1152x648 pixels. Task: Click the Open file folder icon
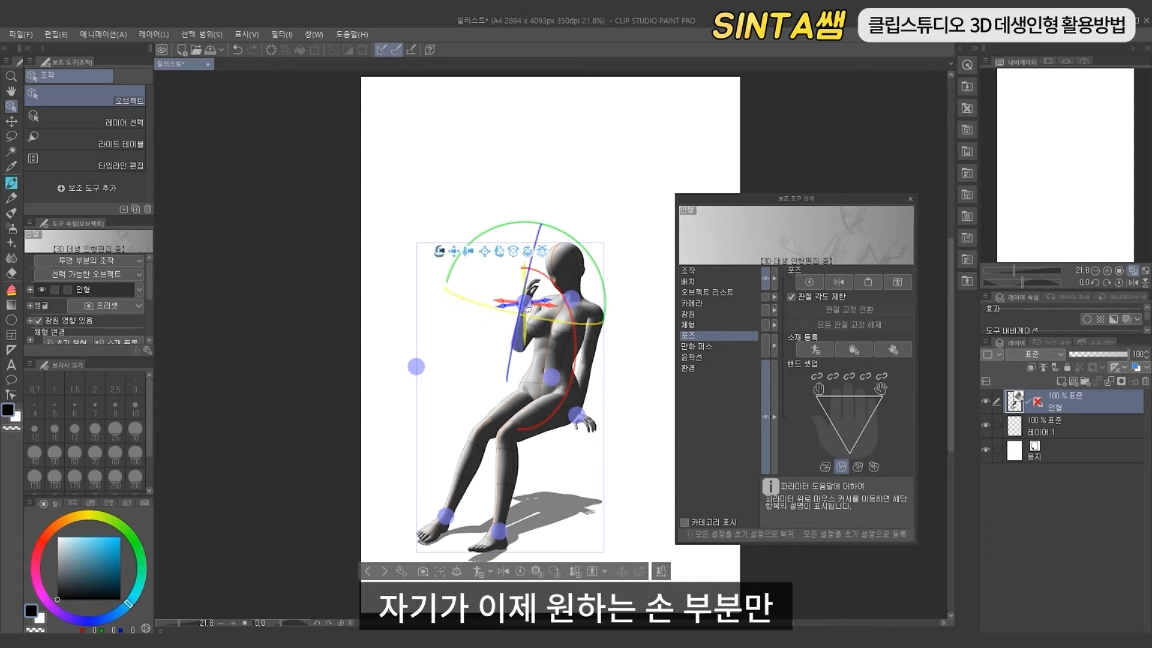pyautogui.click(x=196, y=50)
